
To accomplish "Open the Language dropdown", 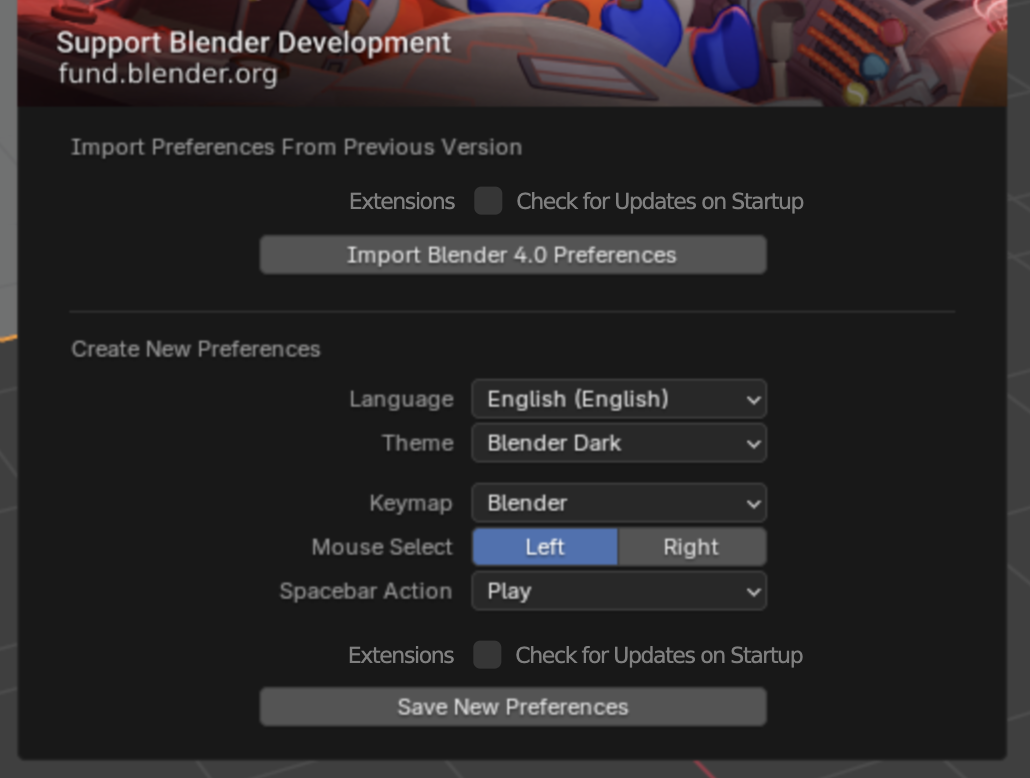I will [x=619, y=399].
